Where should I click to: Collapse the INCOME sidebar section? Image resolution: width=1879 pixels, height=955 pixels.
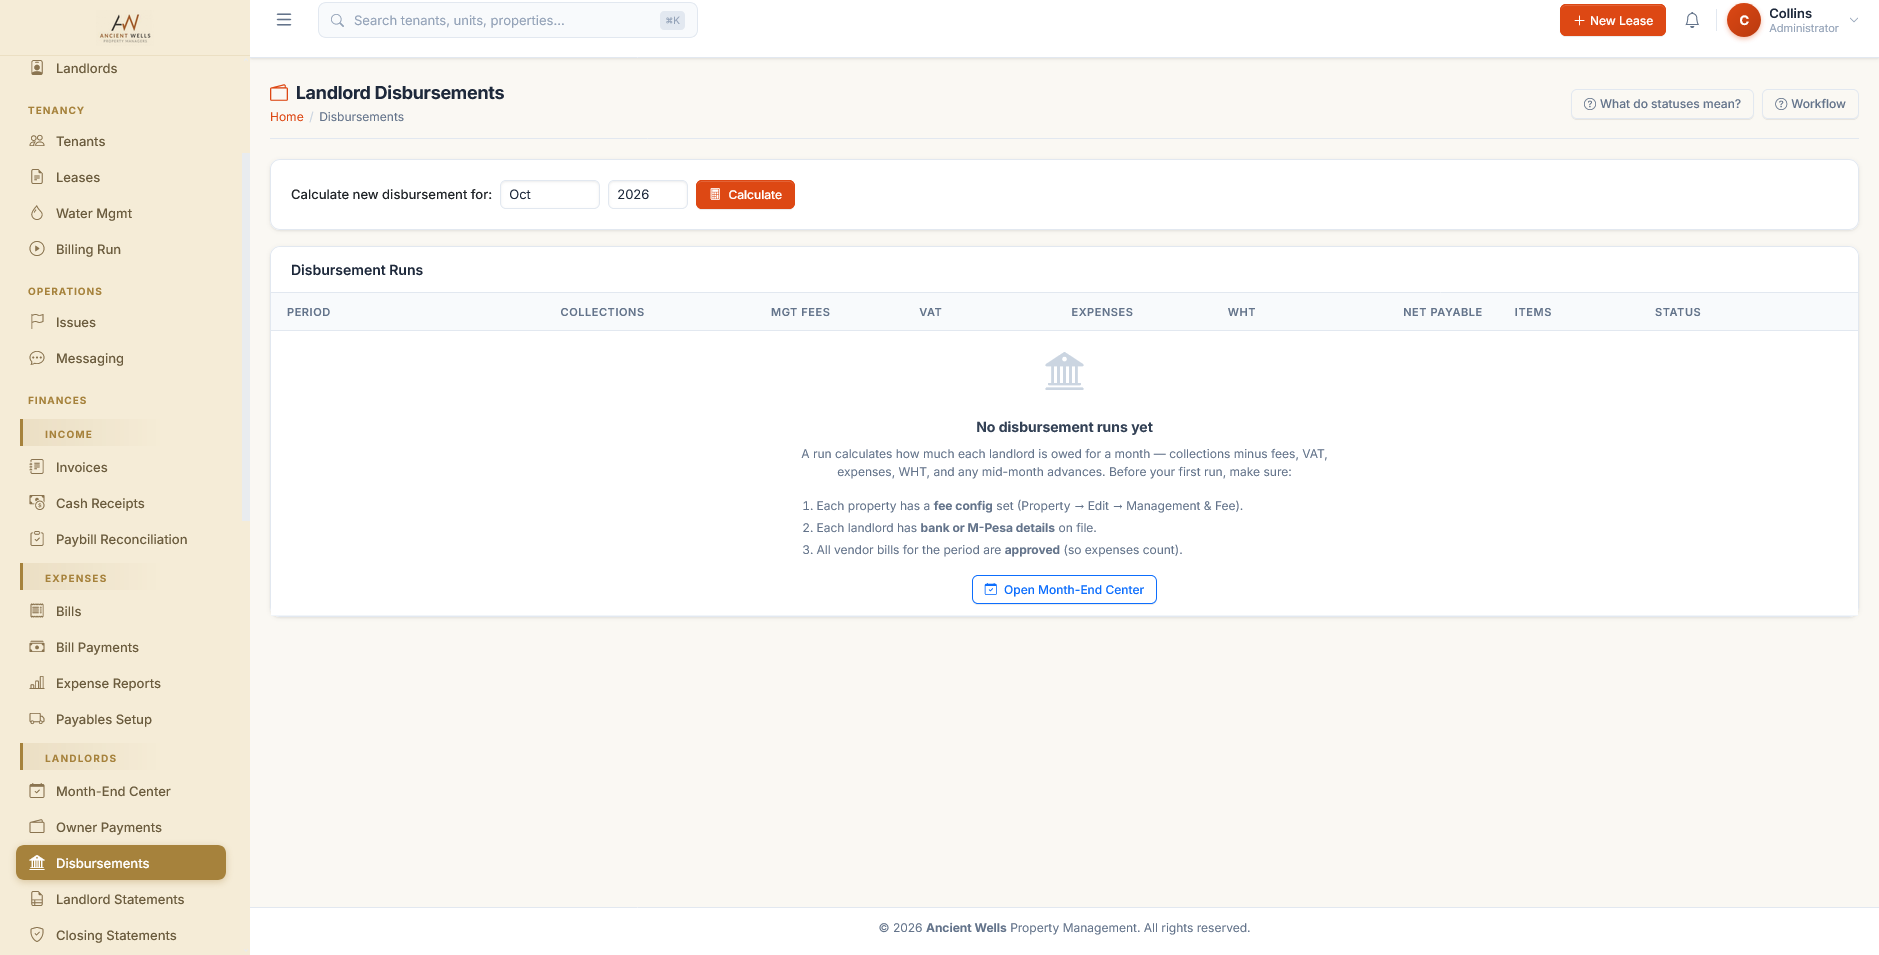88,434
